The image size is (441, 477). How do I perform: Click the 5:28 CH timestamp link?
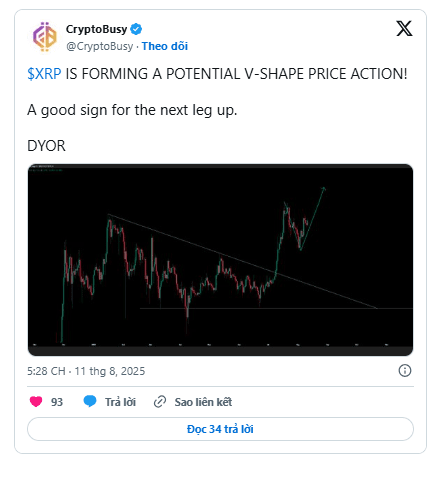tap(86, 371)
